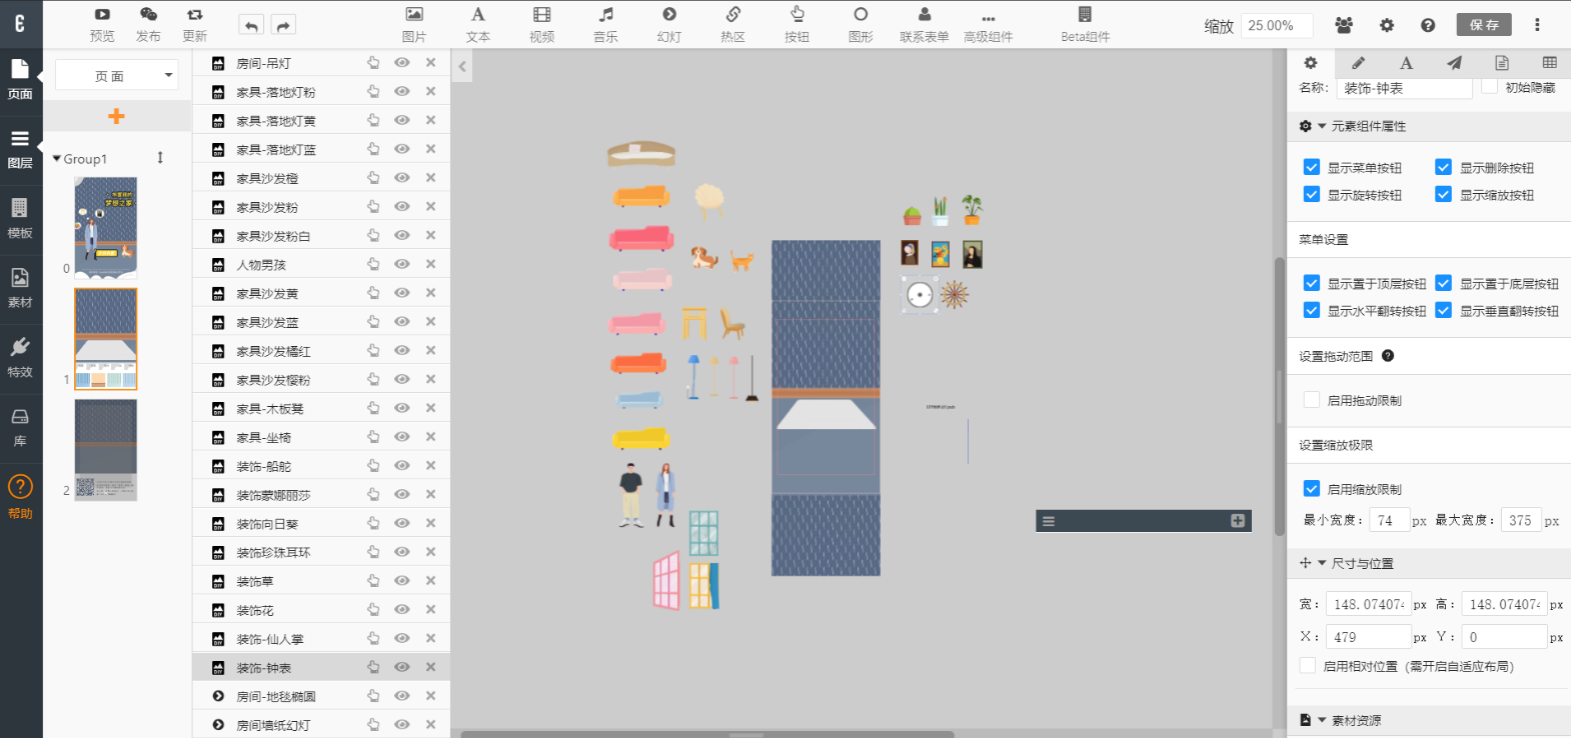Add a hotspot with 热区 tool
This screenshot has height=738, width=1571.
[x=733, y=25]
